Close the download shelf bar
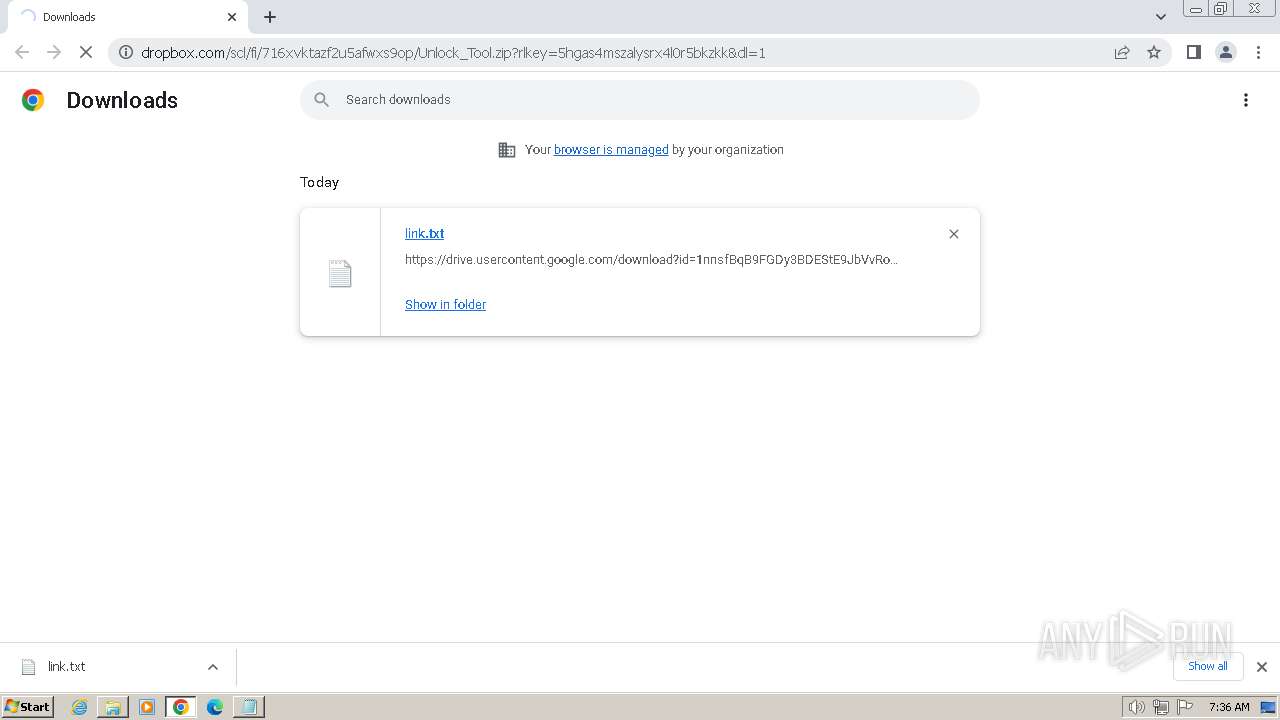The width and height of the screenshot is (1280, 720). 1262,667
